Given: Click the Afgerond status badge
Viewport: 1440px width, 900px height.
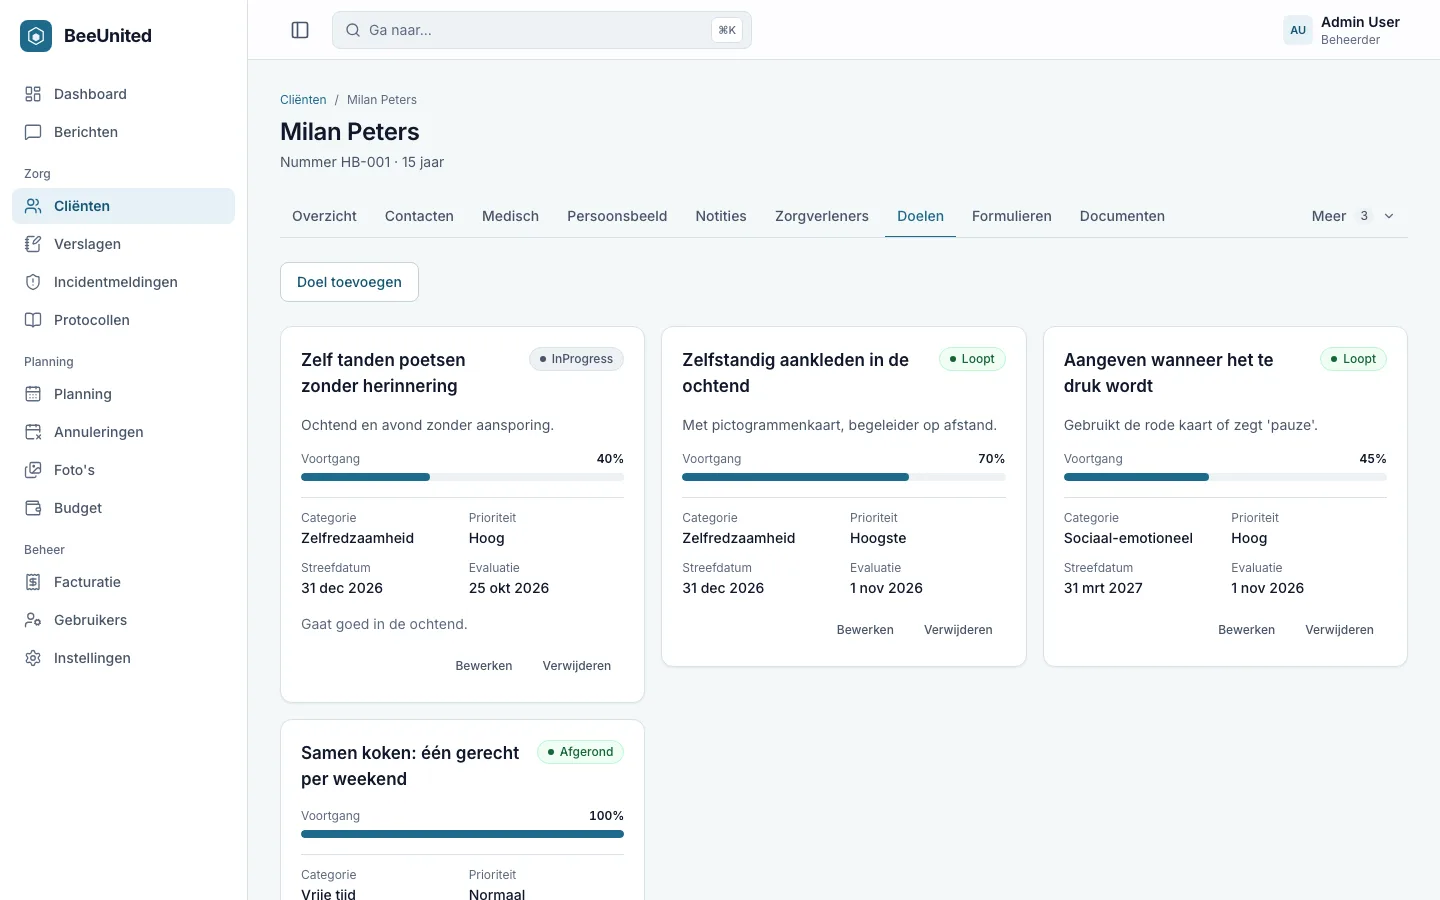Looking at the screenshot, I should pyautogui.click(x=580, y=752).
